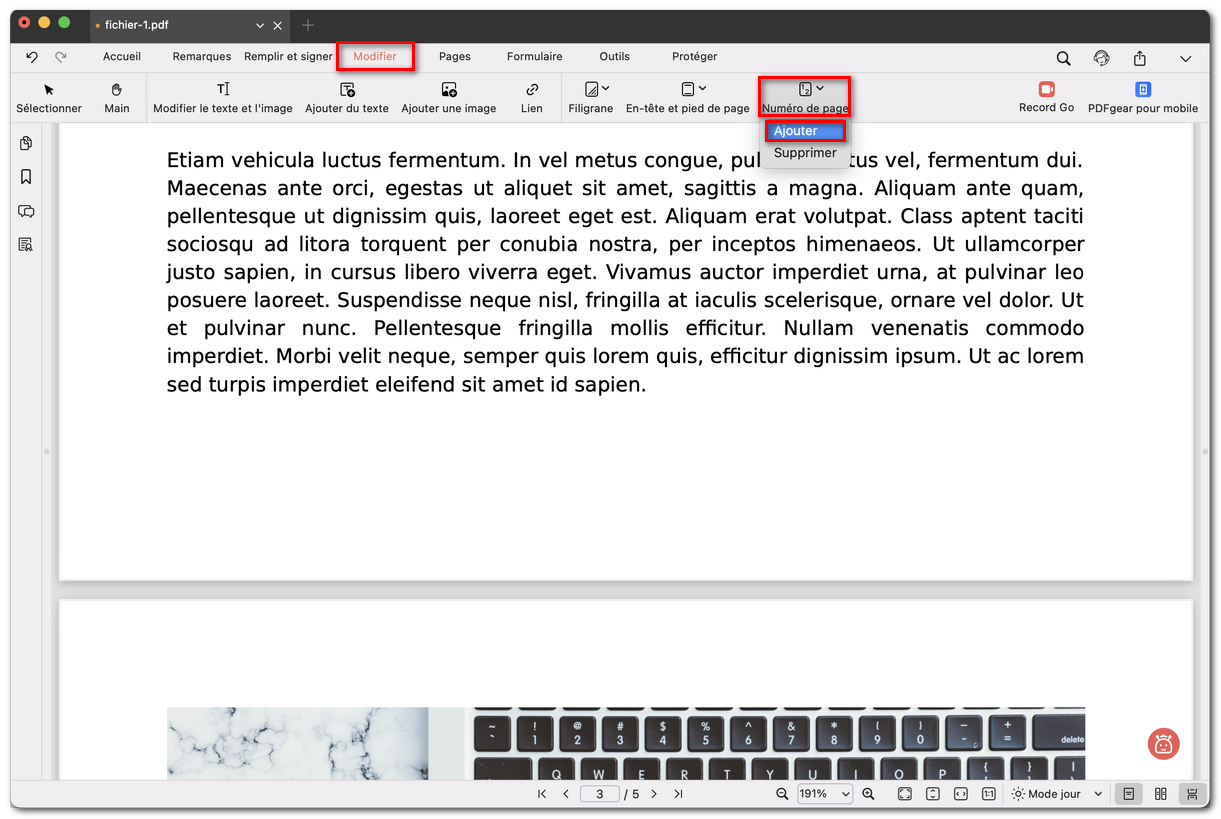Open the page thumbnails panel in sidebar

click(25, 143)
